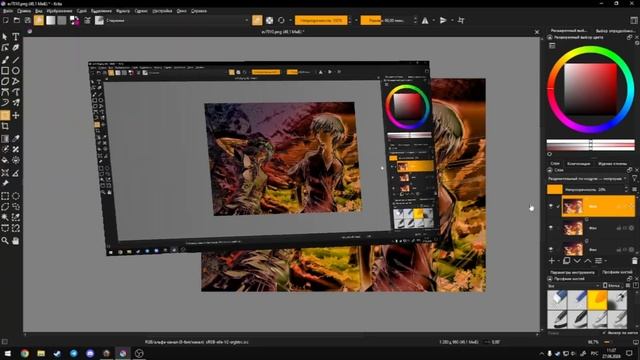Select the Freehand Selection tool

coord(16,207)
